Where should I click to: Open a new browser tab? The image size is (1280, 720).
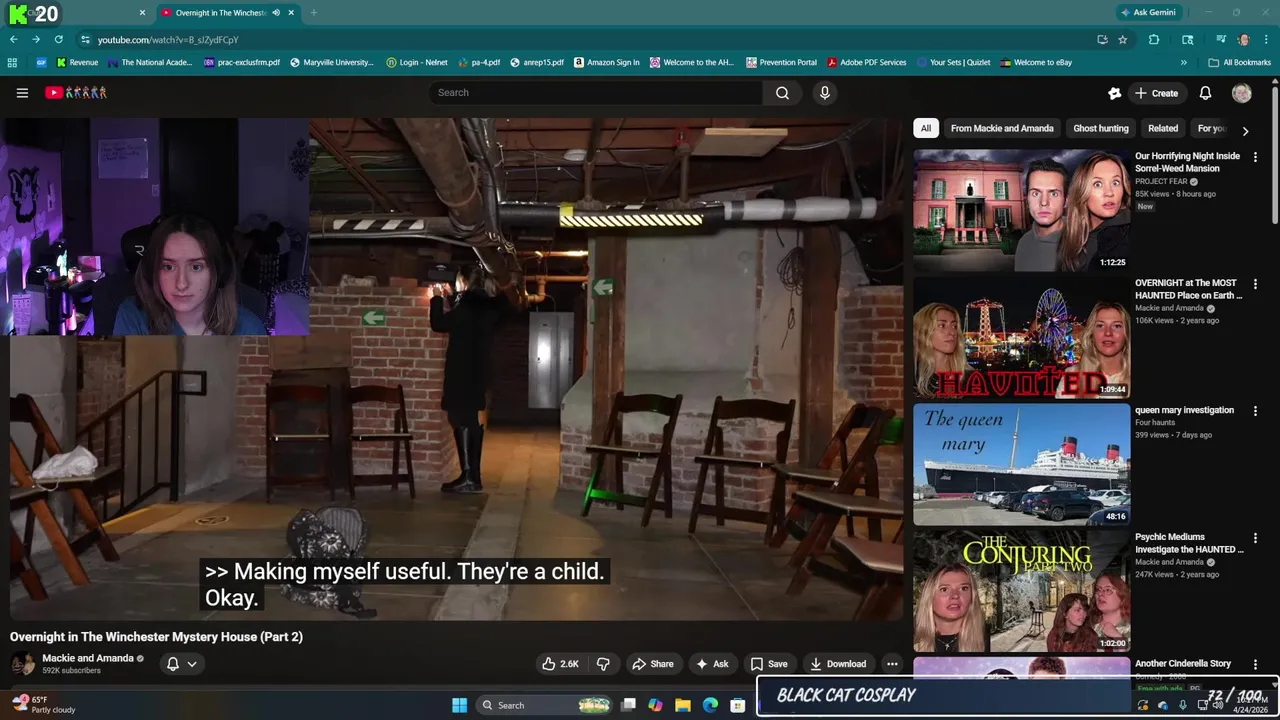(x=313, y=13)
